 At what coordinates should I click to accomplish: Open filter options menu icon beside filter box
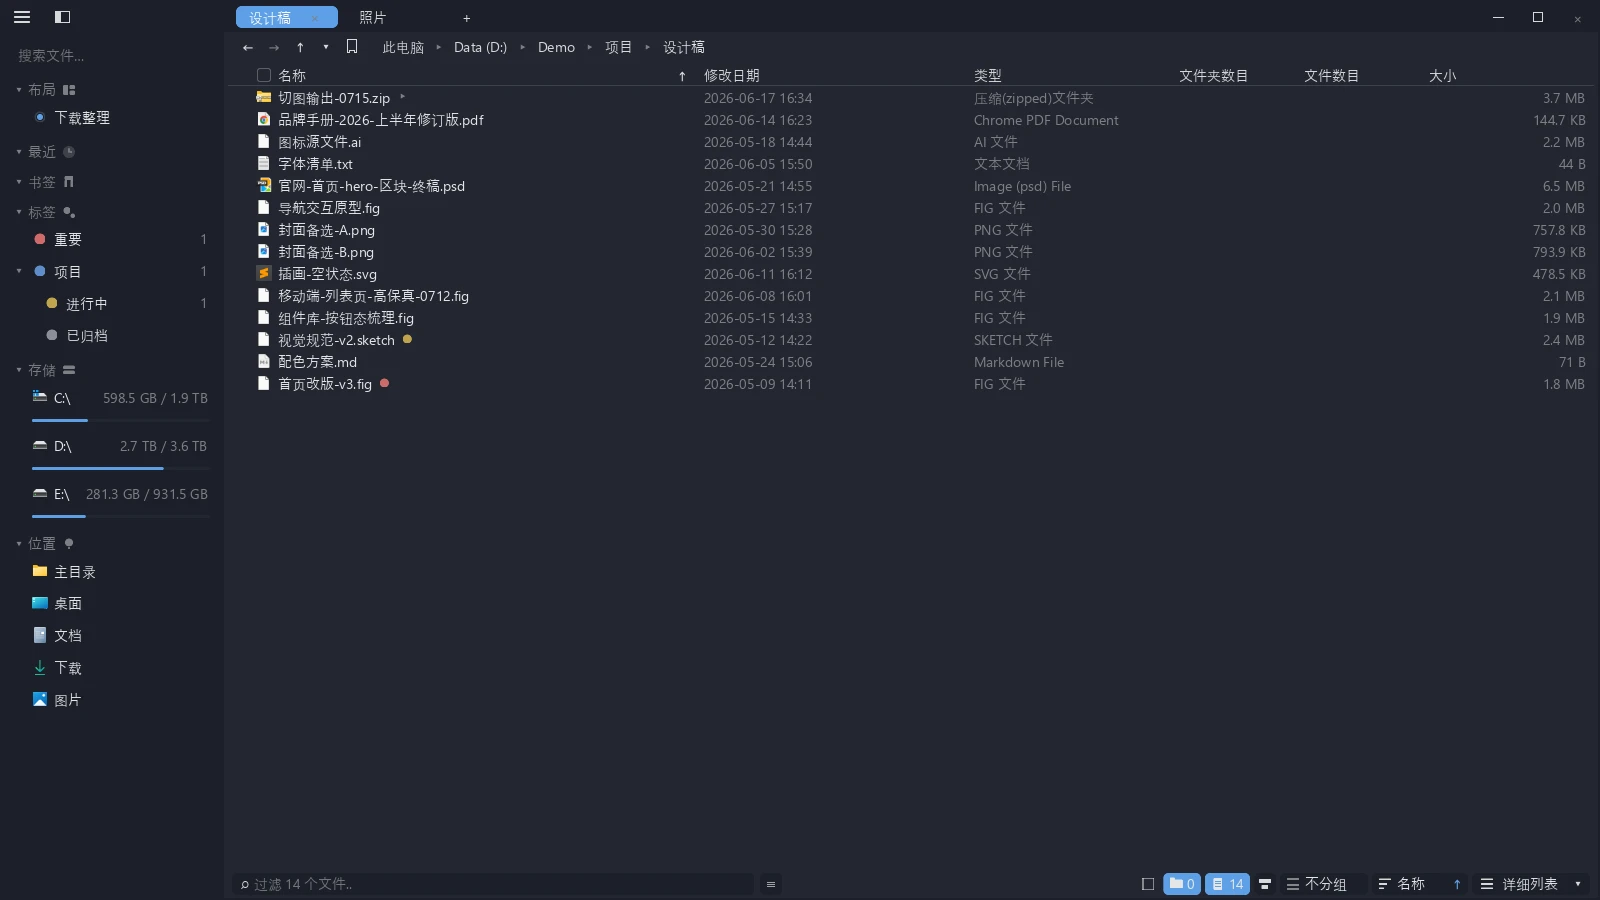click(x=771, y=884)
